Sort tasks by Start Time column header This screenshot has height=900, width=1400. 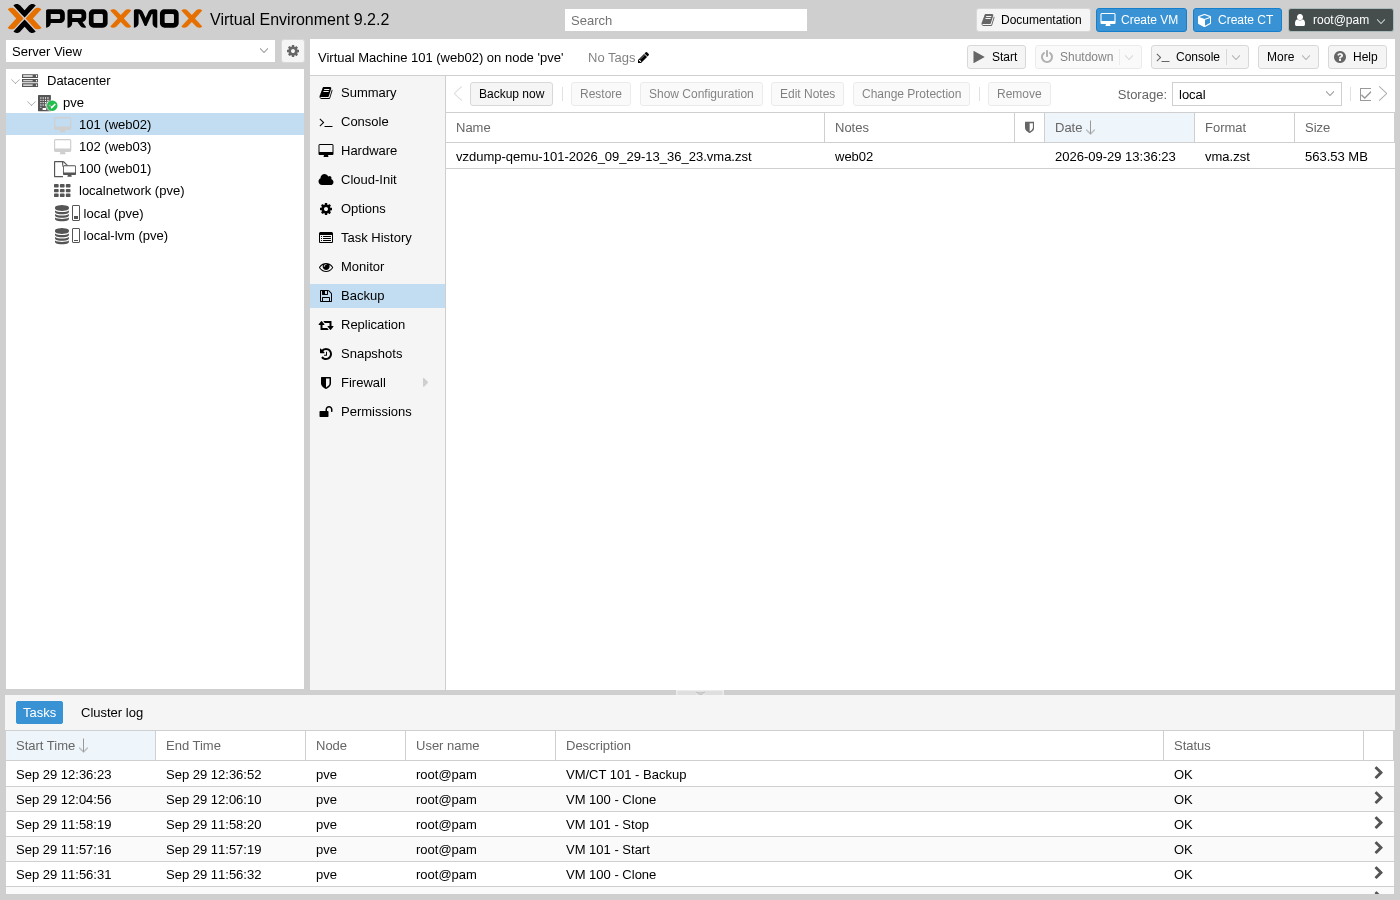80,745
